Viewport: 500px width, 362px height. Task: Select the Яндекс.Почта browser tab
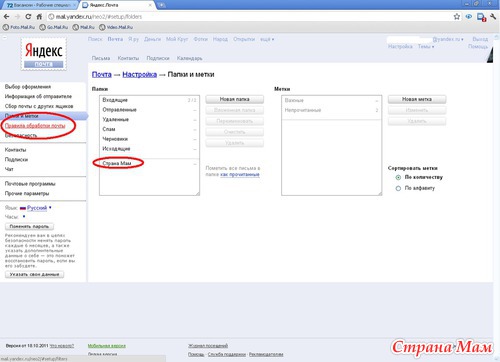[117, 5]
